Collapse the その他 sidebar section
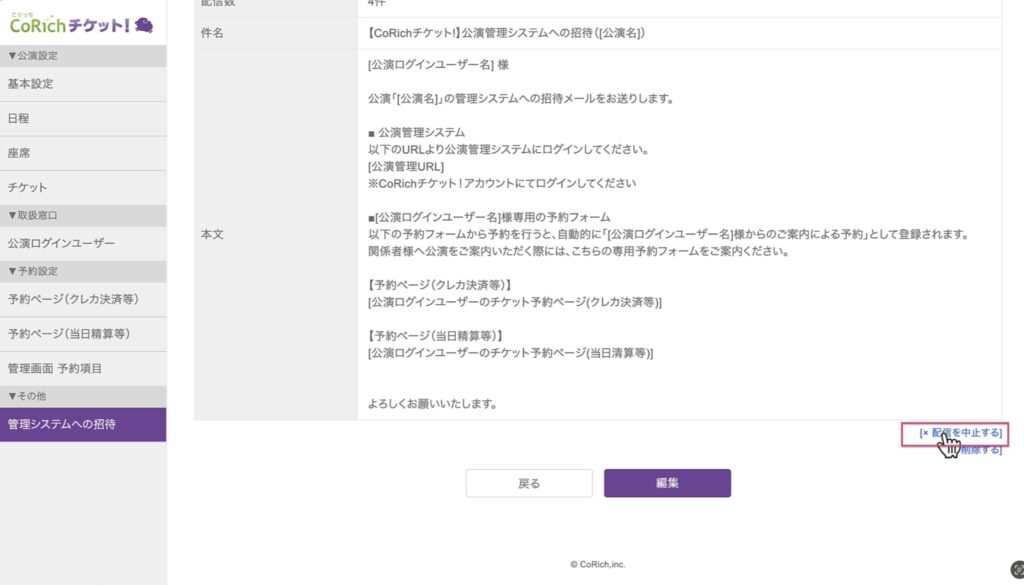 click(28, 396)
